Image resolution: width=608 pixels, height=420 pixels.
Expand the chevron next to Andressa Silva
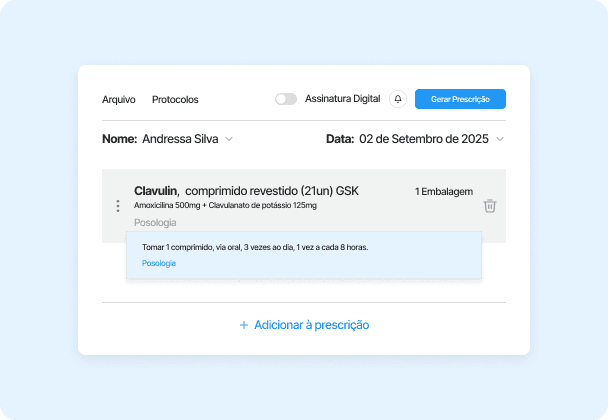[229, 139]
